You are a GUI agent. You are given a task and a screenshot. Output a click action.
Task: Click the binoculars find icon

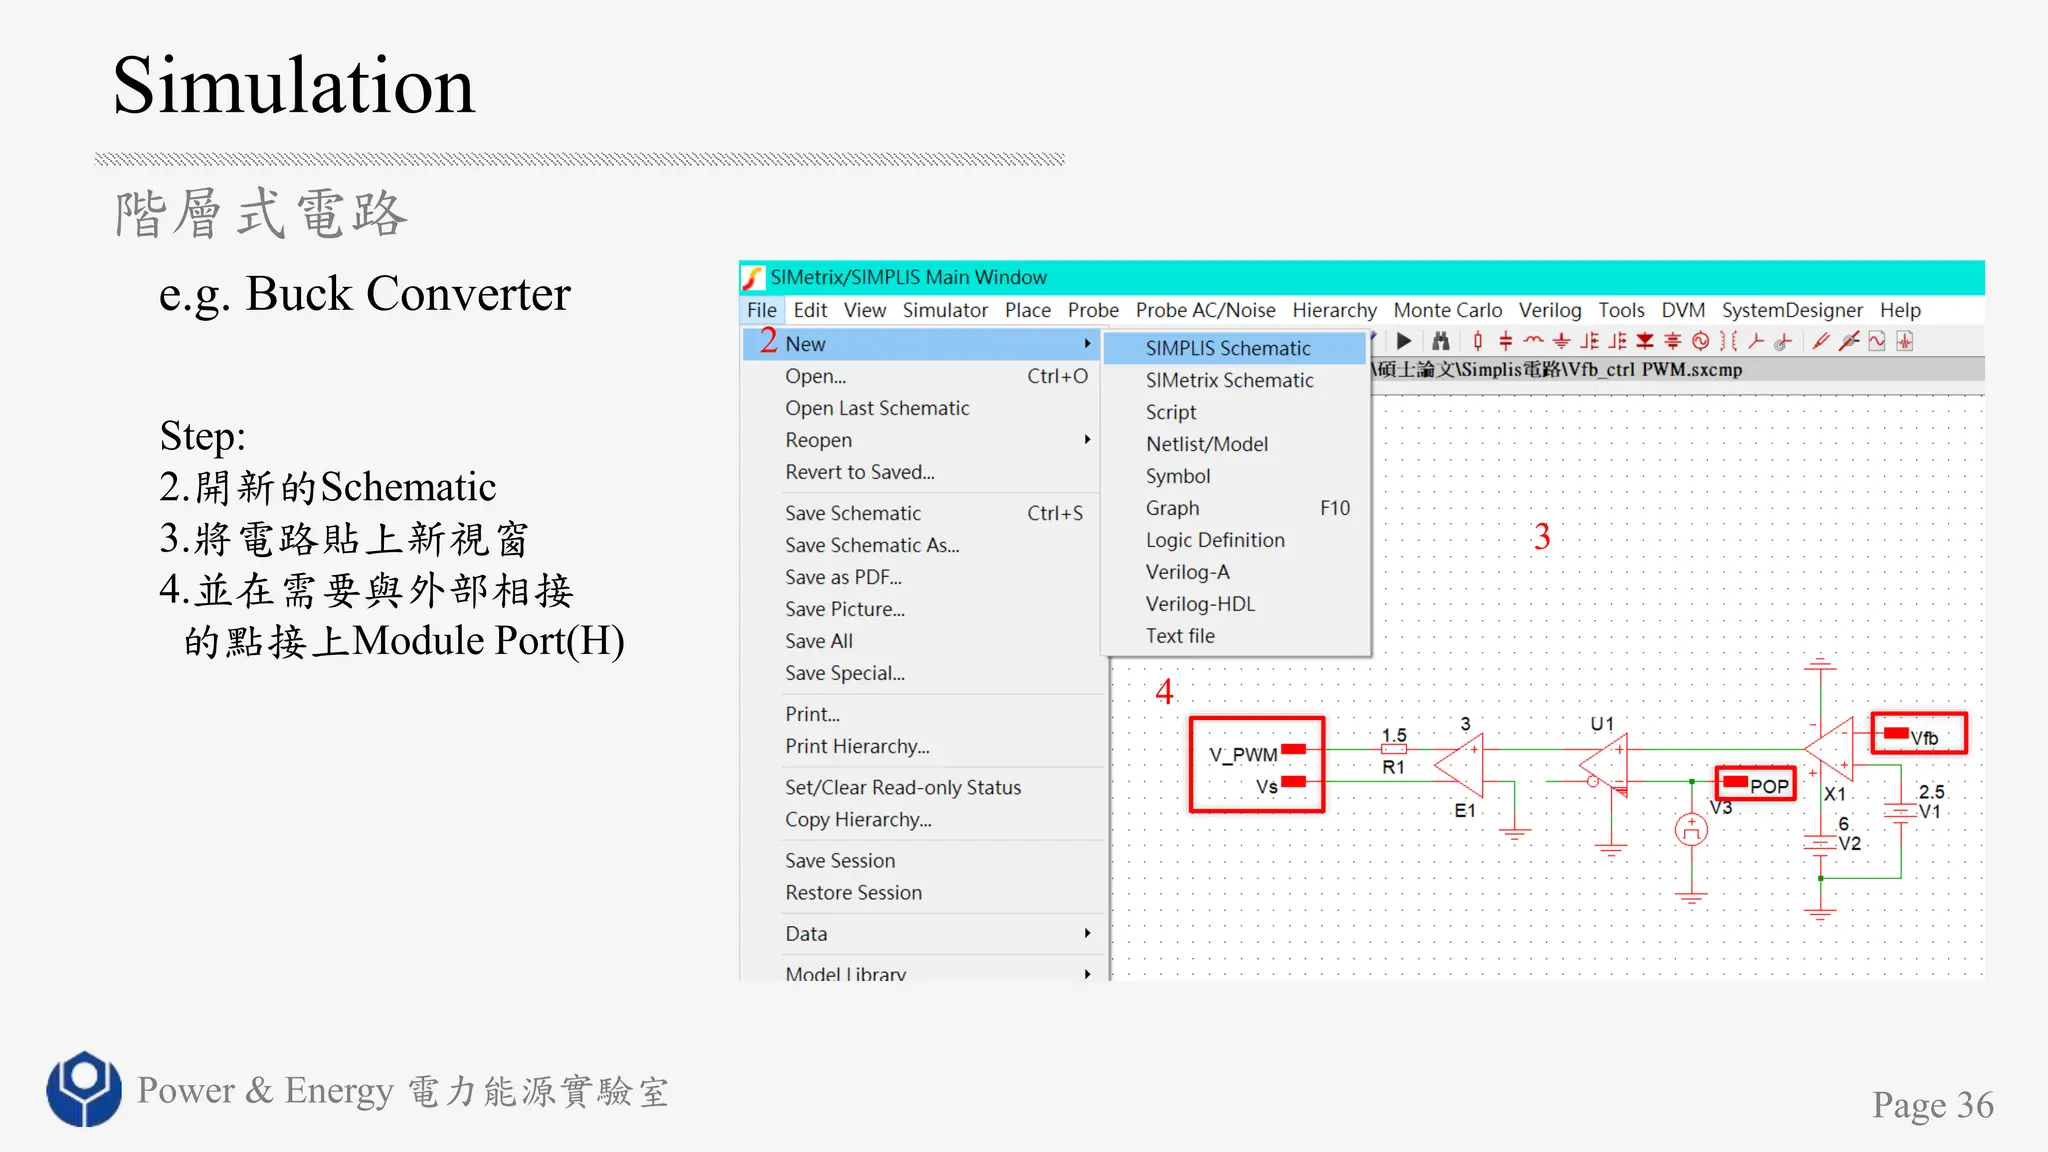pyautogui.click(x=1440, y=341)
